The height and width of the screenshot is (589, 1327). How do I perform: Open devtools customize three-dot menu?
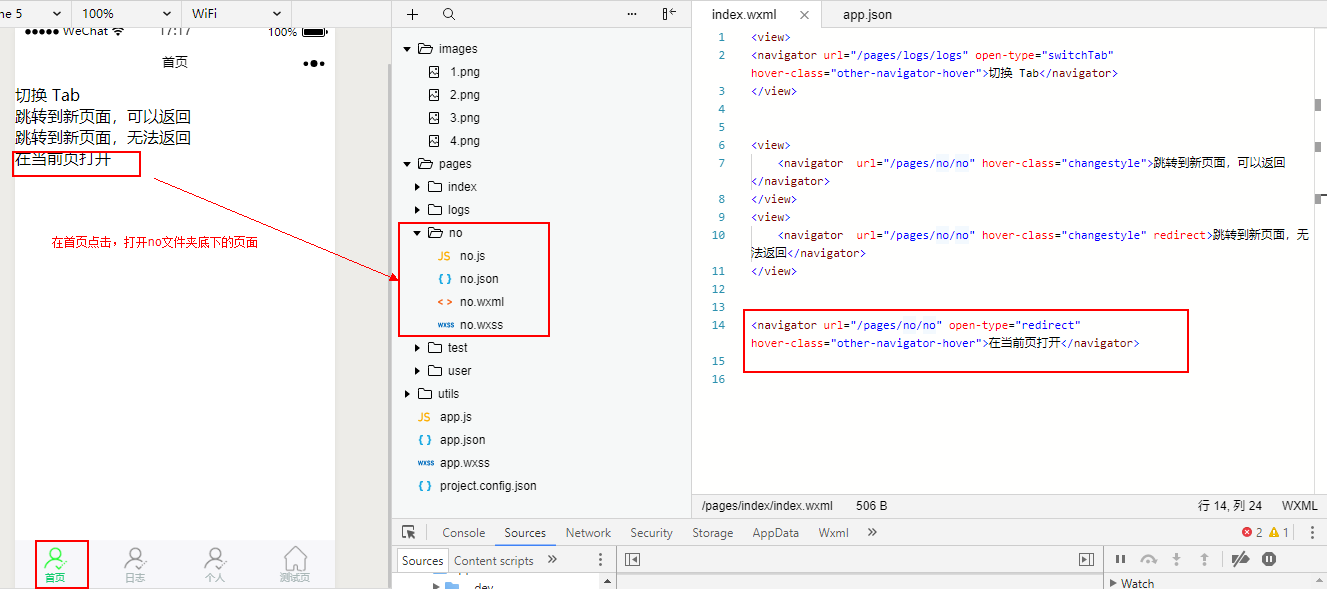(1310, 533)
